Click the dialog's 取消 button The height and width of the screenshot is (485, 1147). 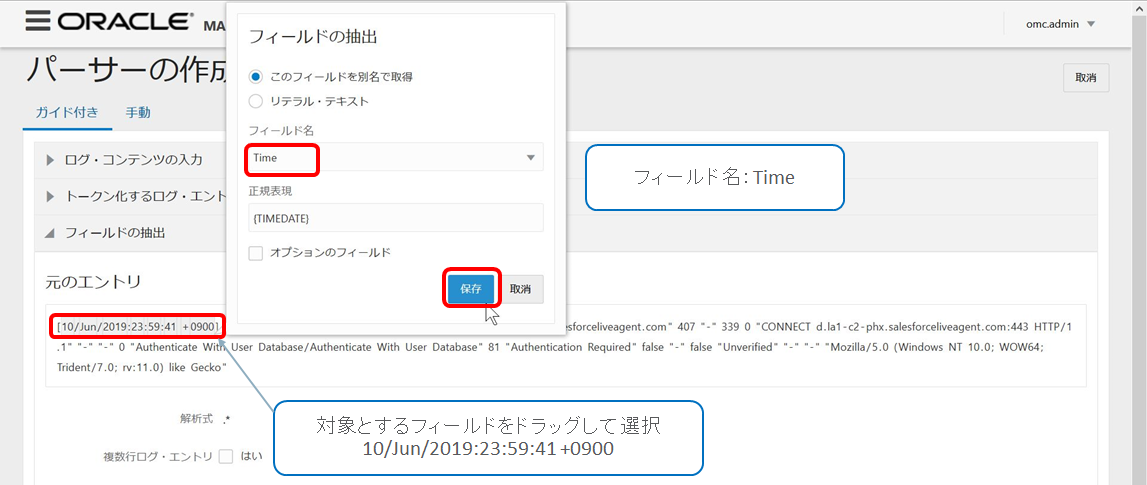(520, 288)
